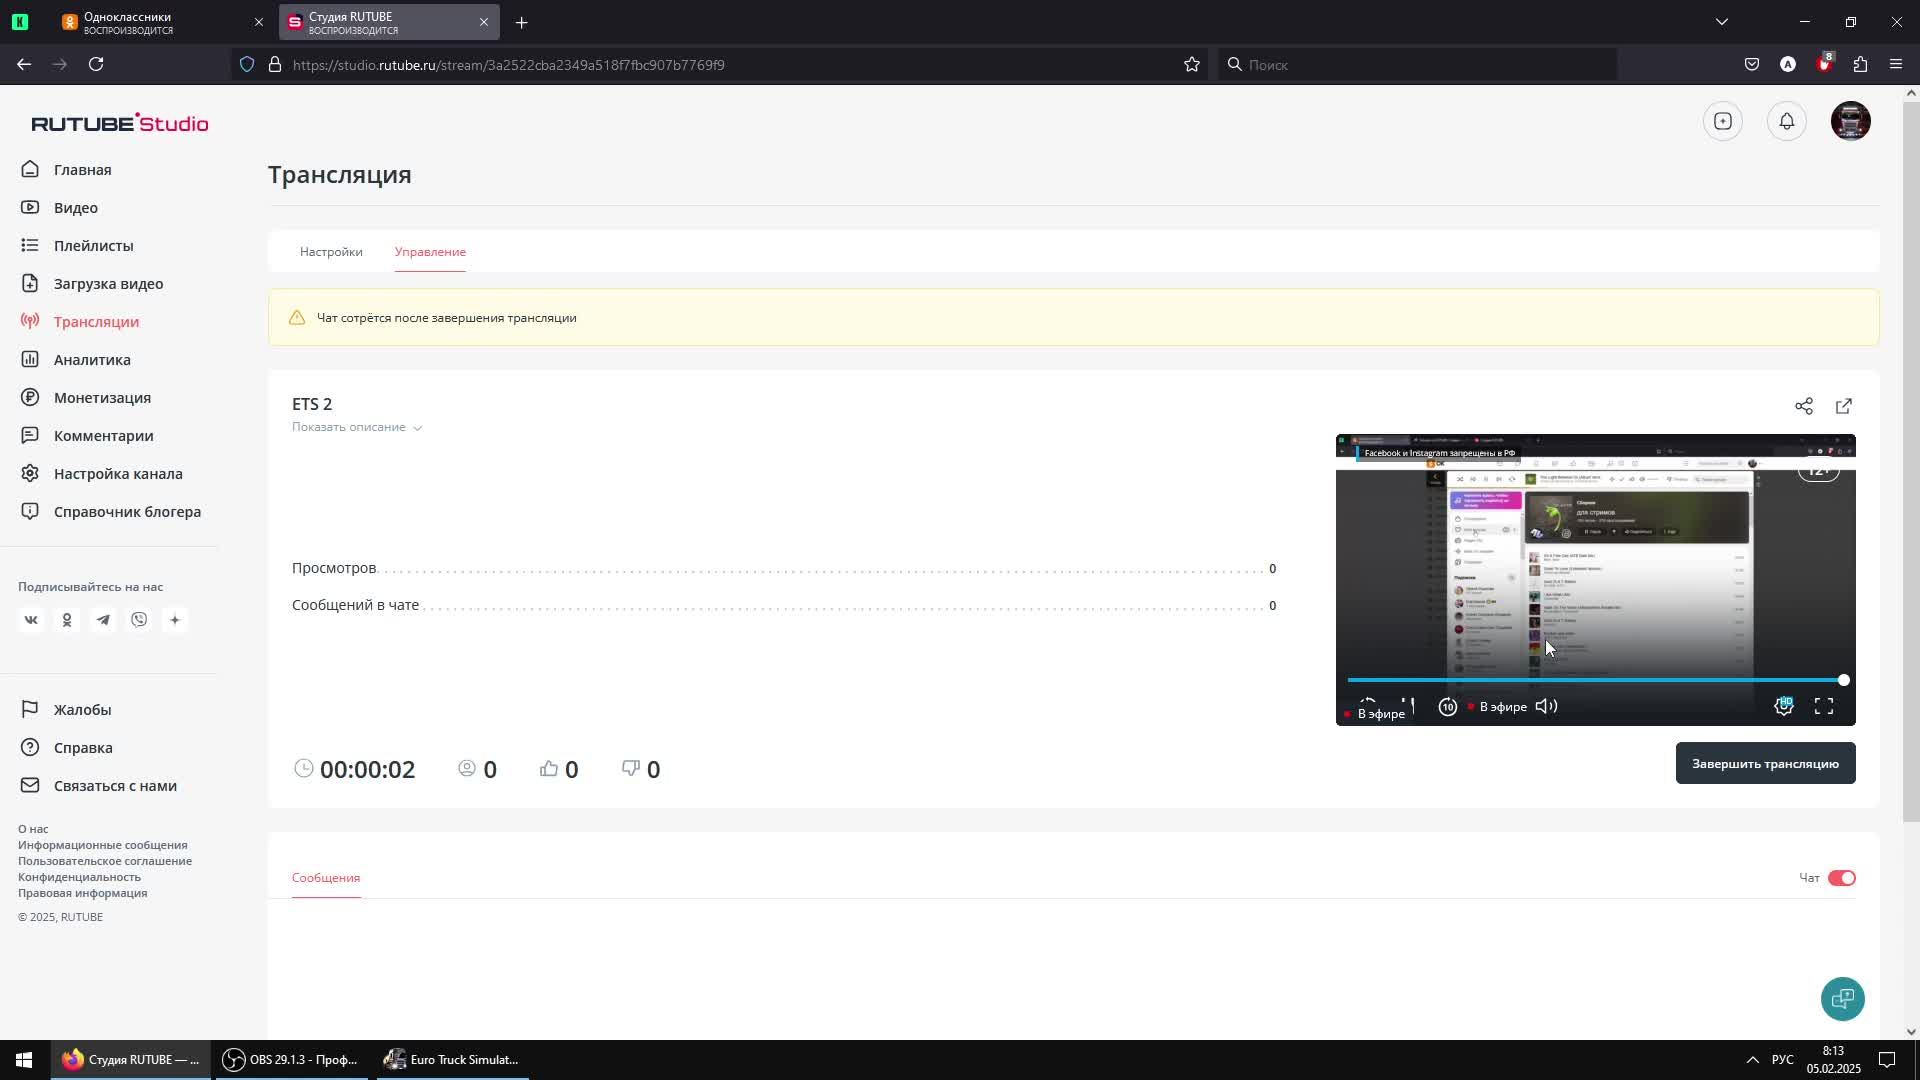The height and width of the screenshot is (1080, 1920).
Task: Click the player's seek bar handle
Action: [x=1843, y=680]
